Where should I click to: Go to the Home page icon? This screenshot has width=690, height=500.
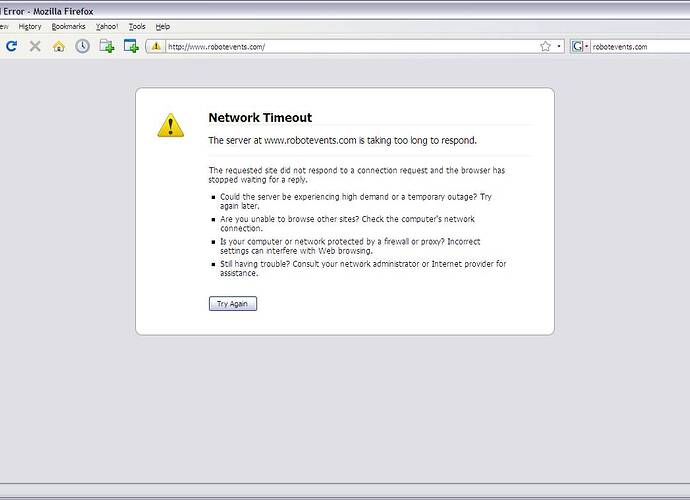click(x=59, y=46)
